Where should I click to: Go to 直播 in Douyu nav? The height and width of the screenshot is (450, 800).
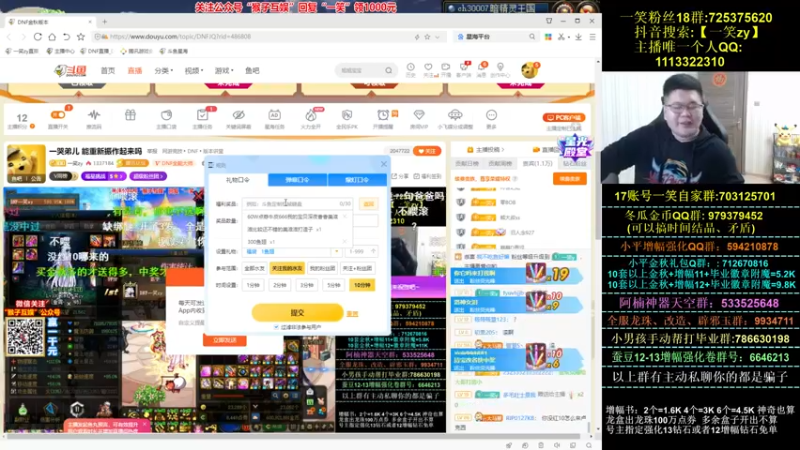tap(135, 70)
